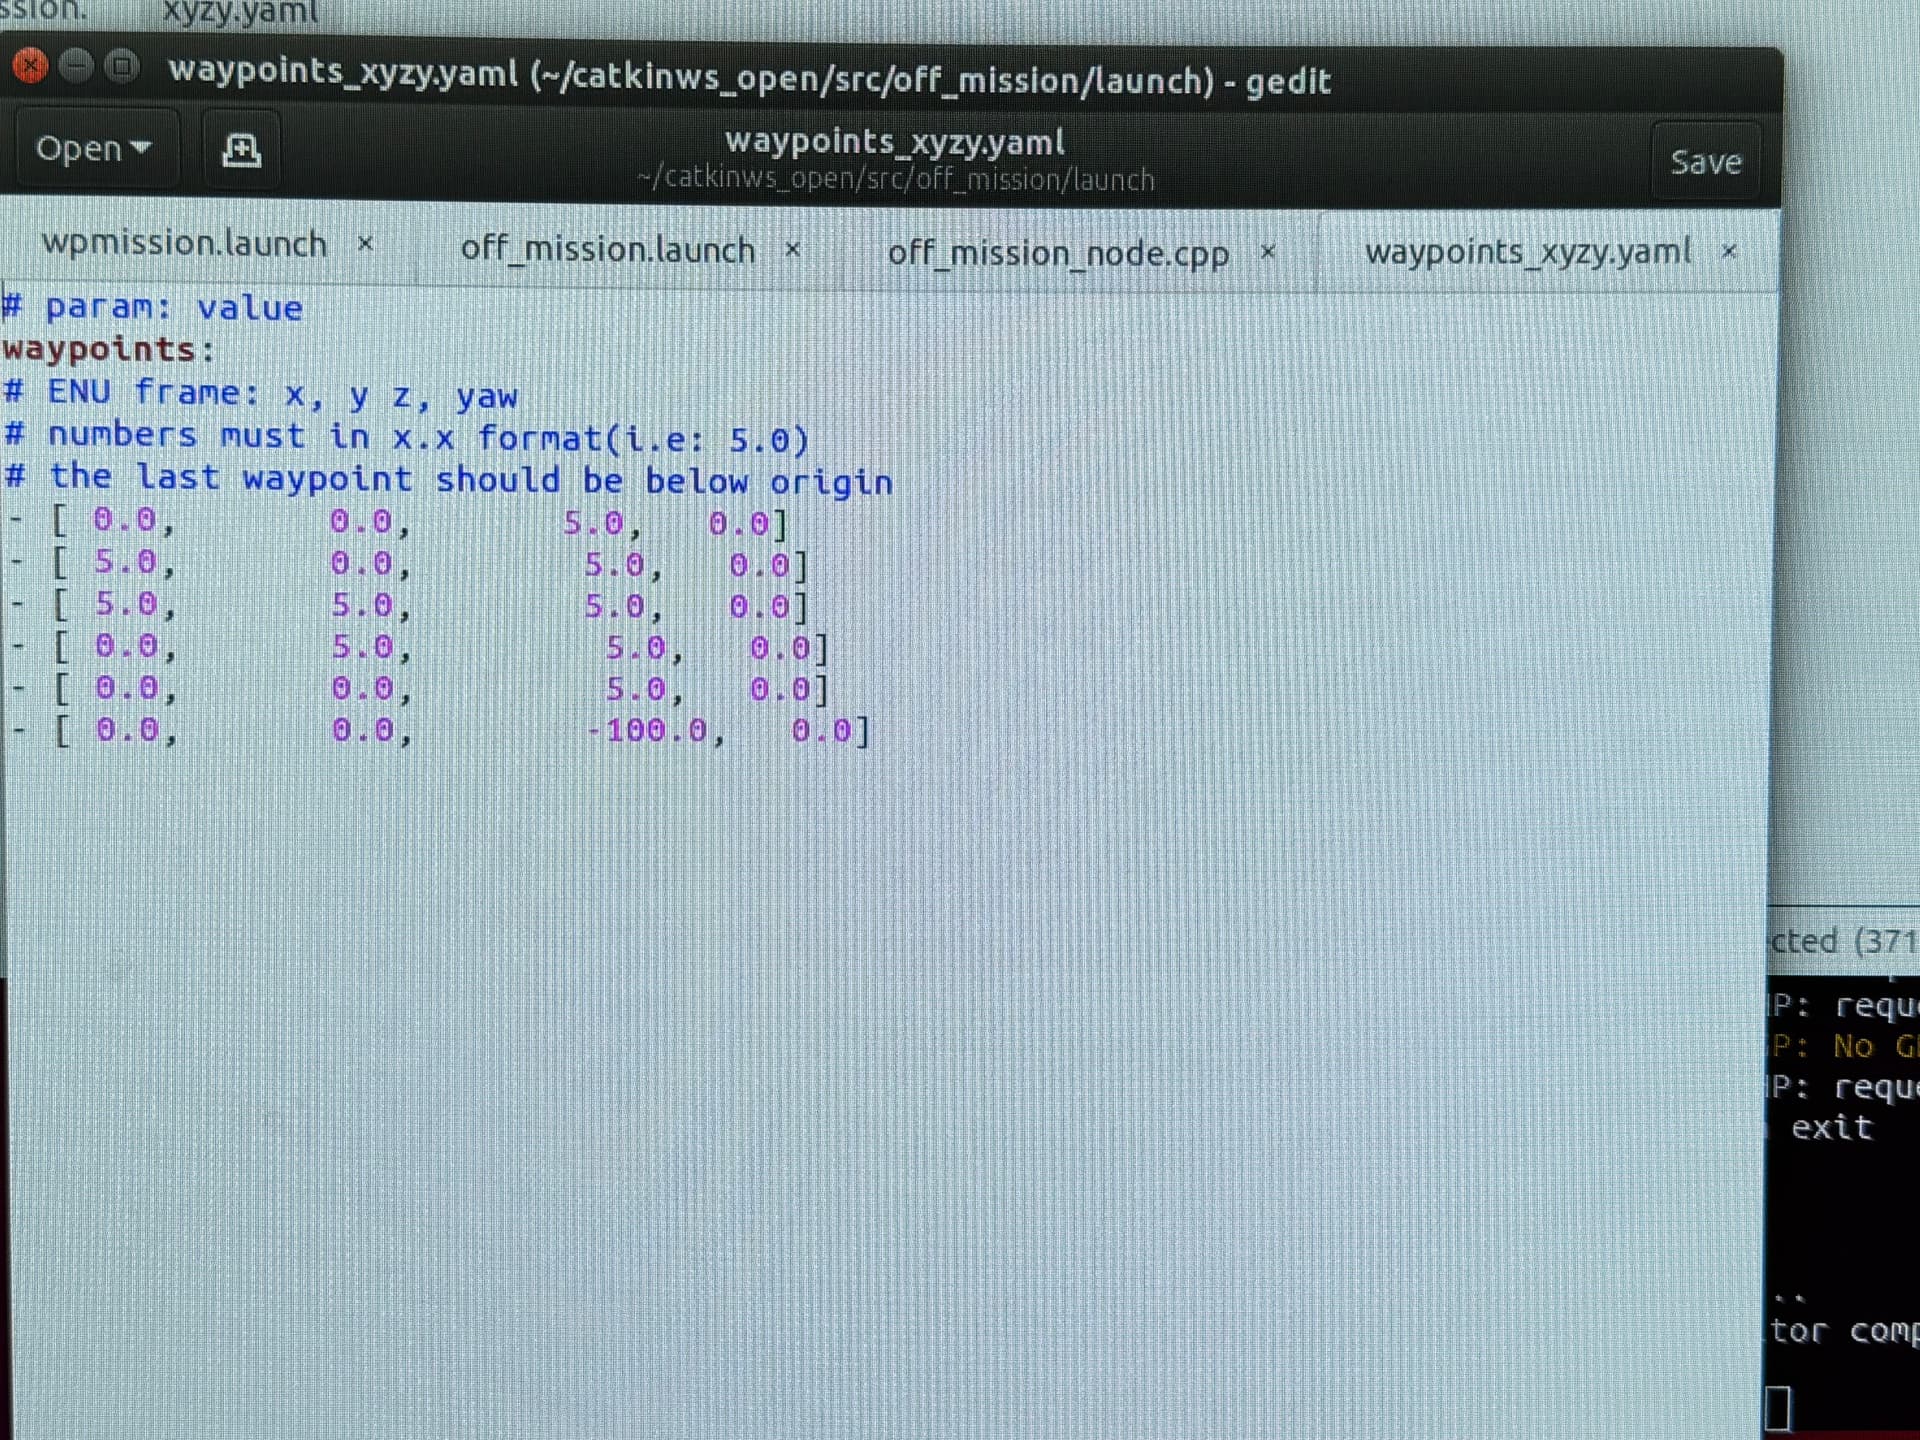Close the off_mission.launch tab
The height and width of the screenshot is (1440, 1920).
793,248
